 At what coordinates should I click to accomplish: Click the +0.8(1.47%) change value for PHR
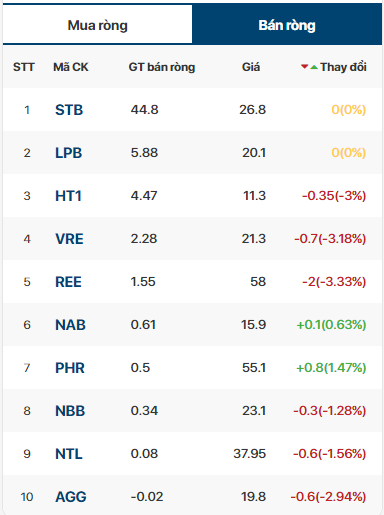point(331,368)
